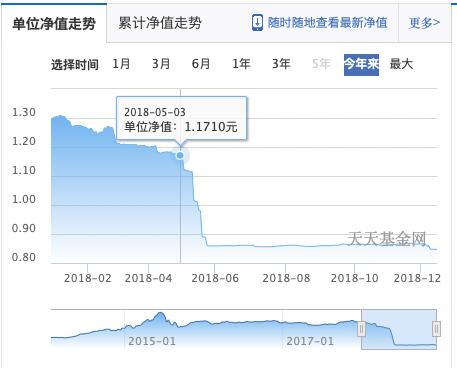This screenshot has width=457, height=368.
Task: Select the 3年 time range
Action: click(x=281, y=64)
